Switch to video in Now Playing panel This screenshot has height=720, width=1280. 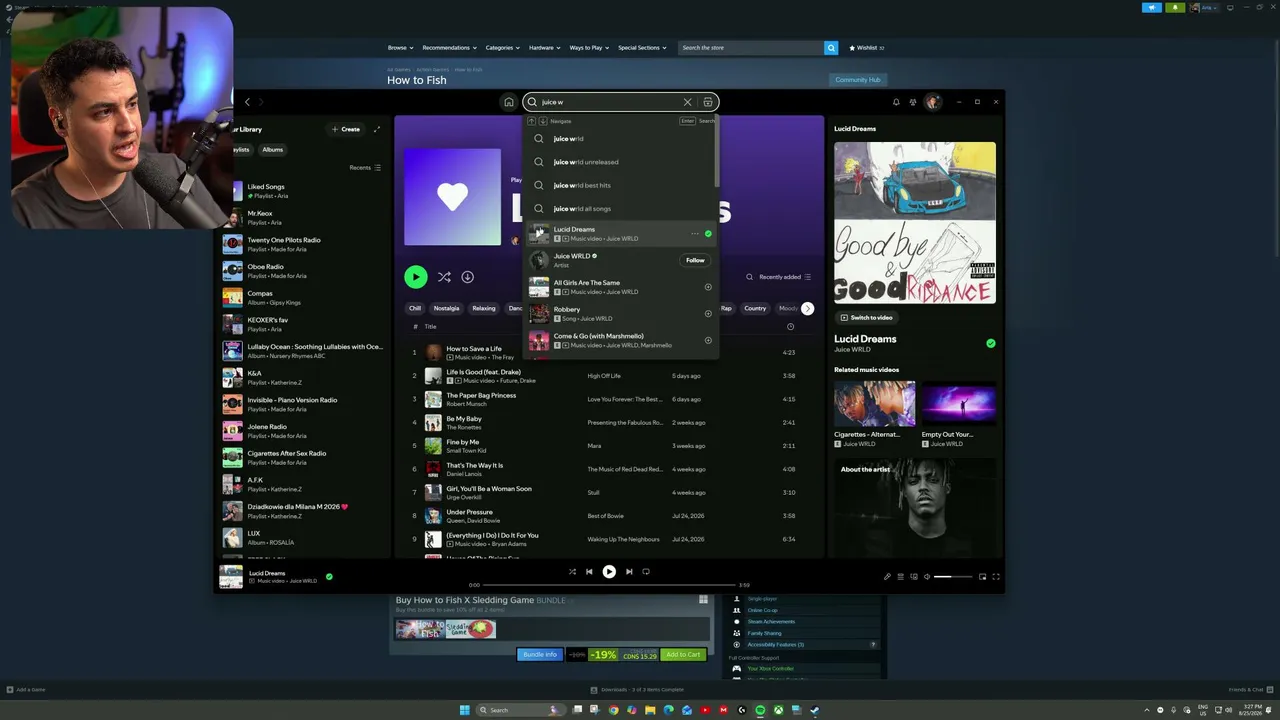867,318
